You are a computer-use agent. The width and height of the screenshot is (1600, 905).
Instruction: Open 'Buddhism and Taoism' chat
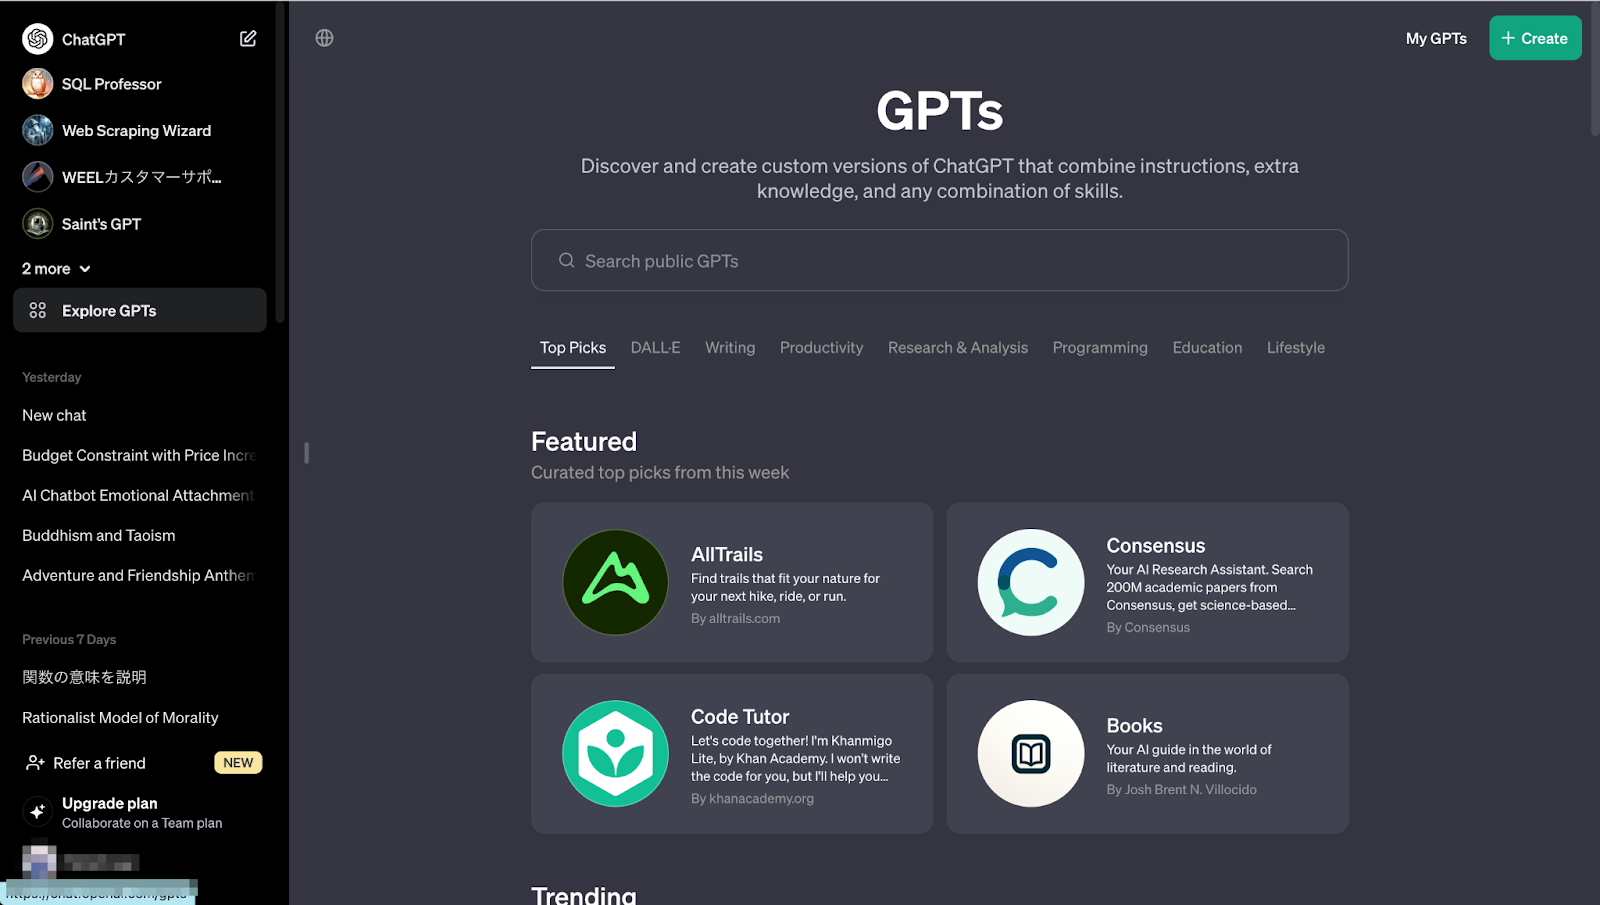click(98, 535)
